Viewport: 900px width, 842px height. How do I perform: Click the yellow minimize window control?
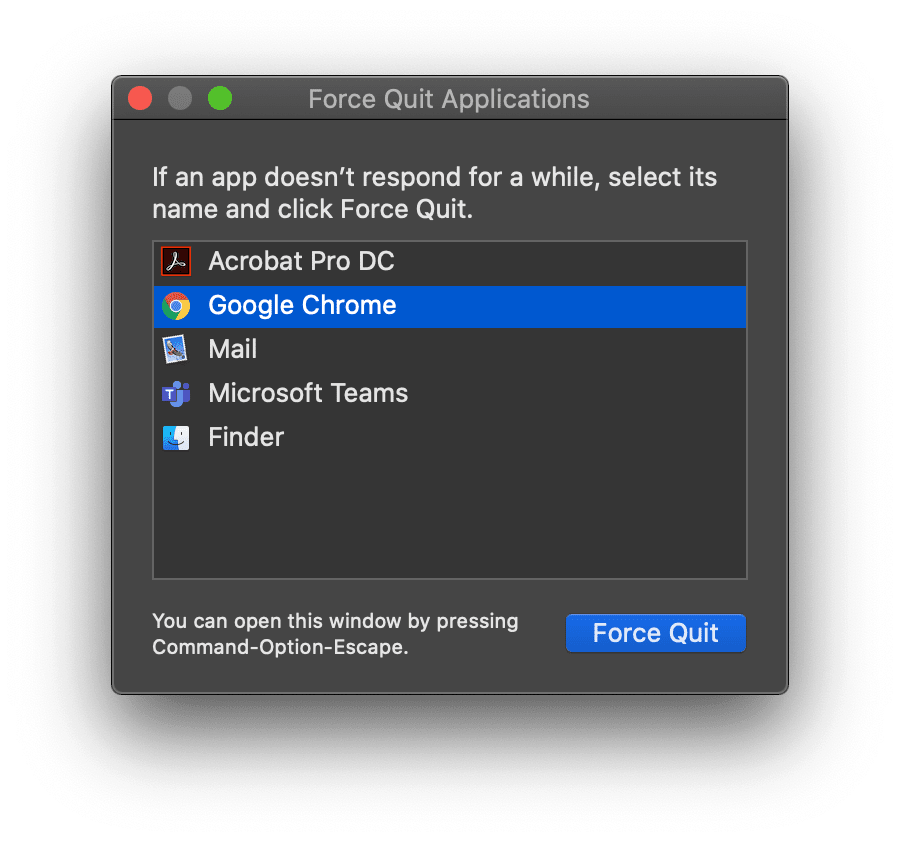click(x=179, y=98)
